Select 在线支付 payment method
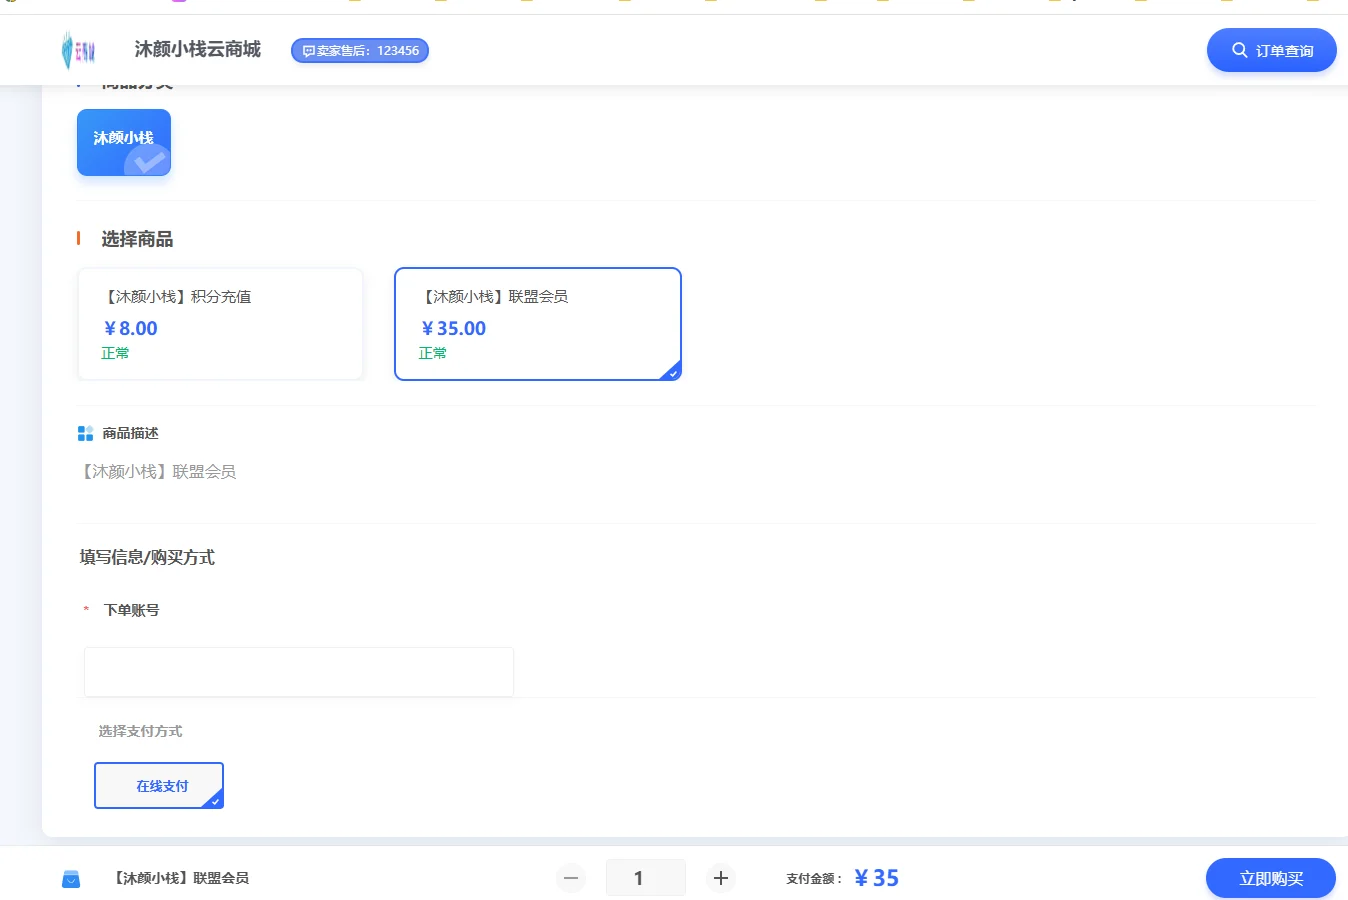The image size is (1348, 900). point(159,785)
